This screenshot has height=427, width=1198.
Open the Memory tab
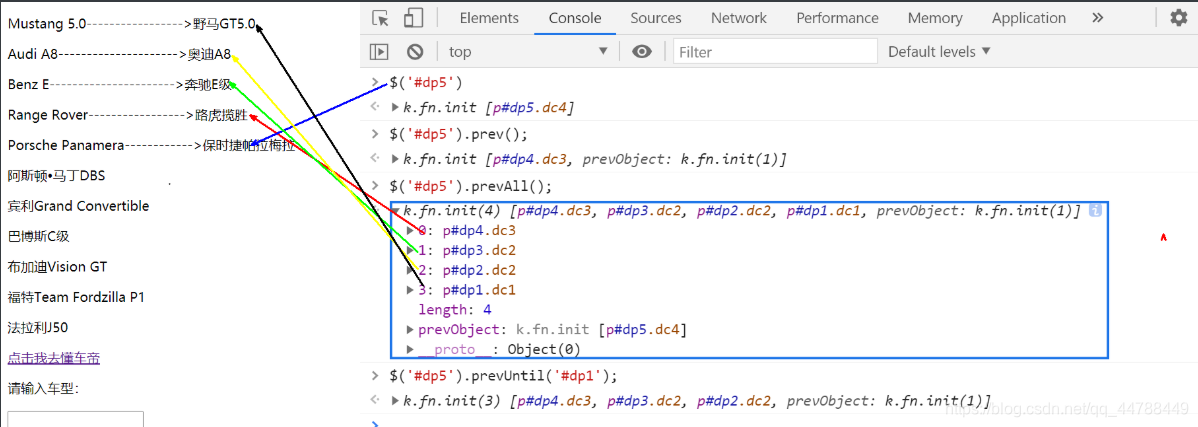(x=935, y=18)
